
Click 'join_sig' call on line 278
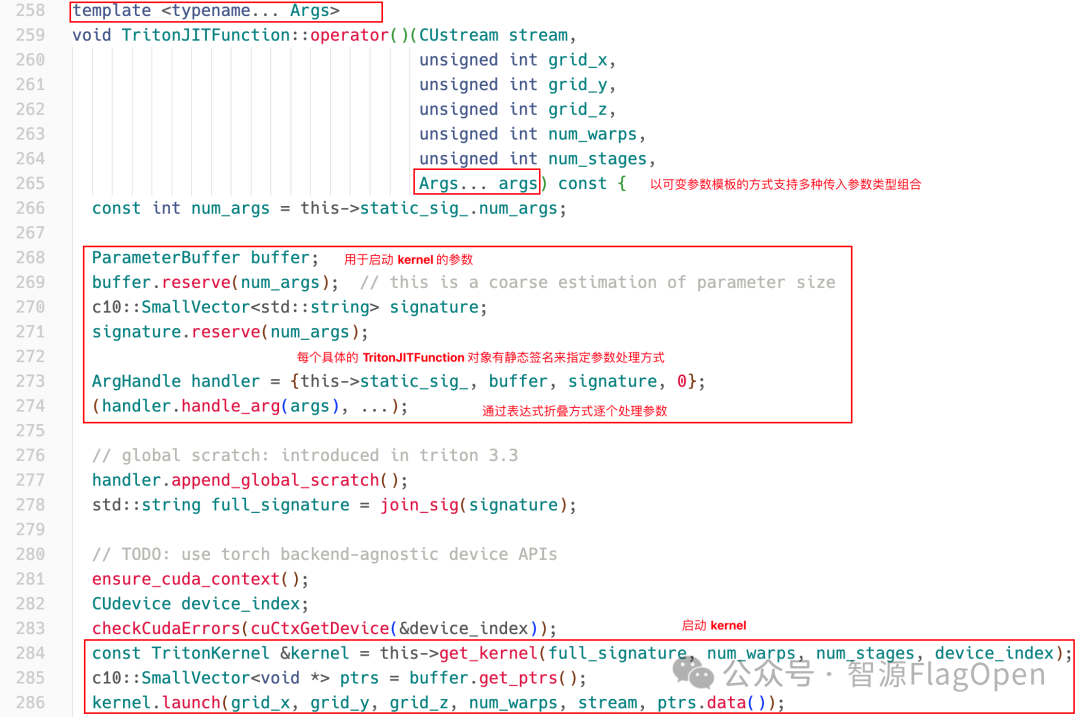pos(419,505)
